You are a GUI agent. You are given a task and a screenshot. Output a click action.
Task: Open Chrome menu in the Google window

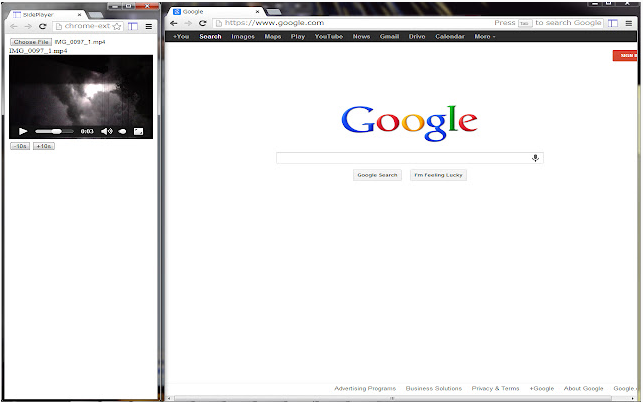tap(629, 23)
